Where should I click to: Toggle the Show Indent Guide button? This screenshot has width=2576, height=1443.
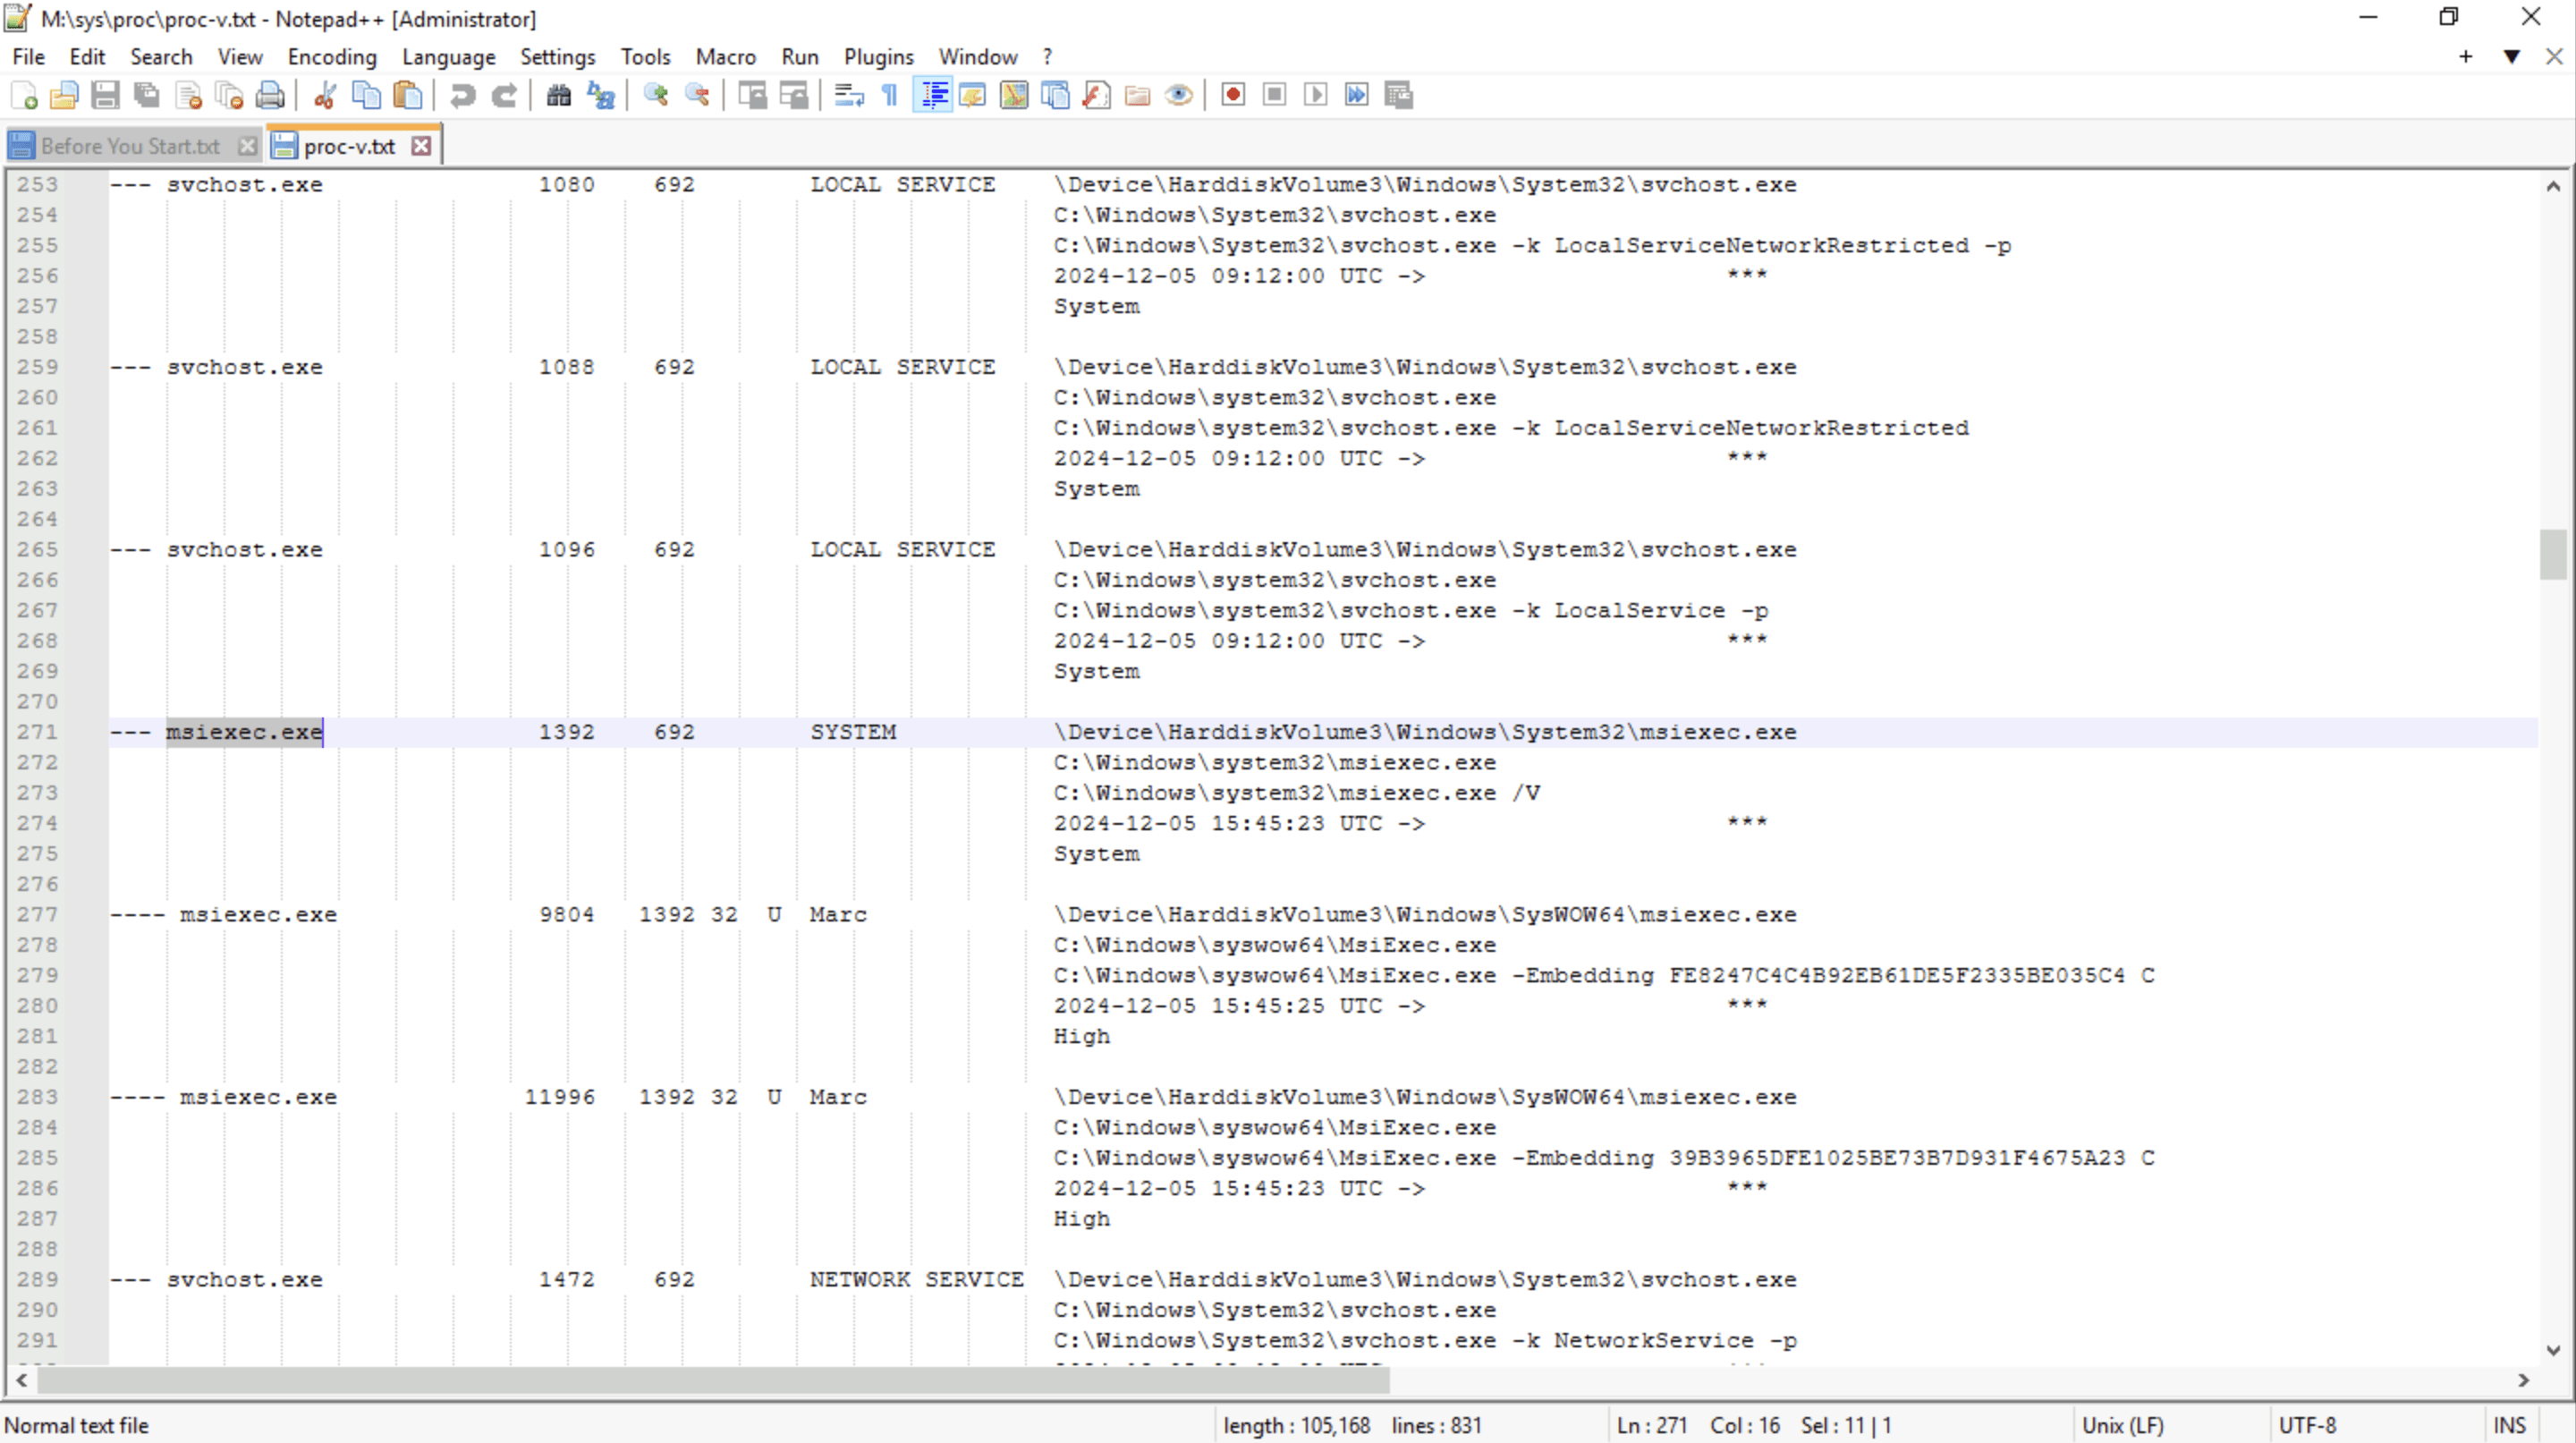(x=932, y=95)
